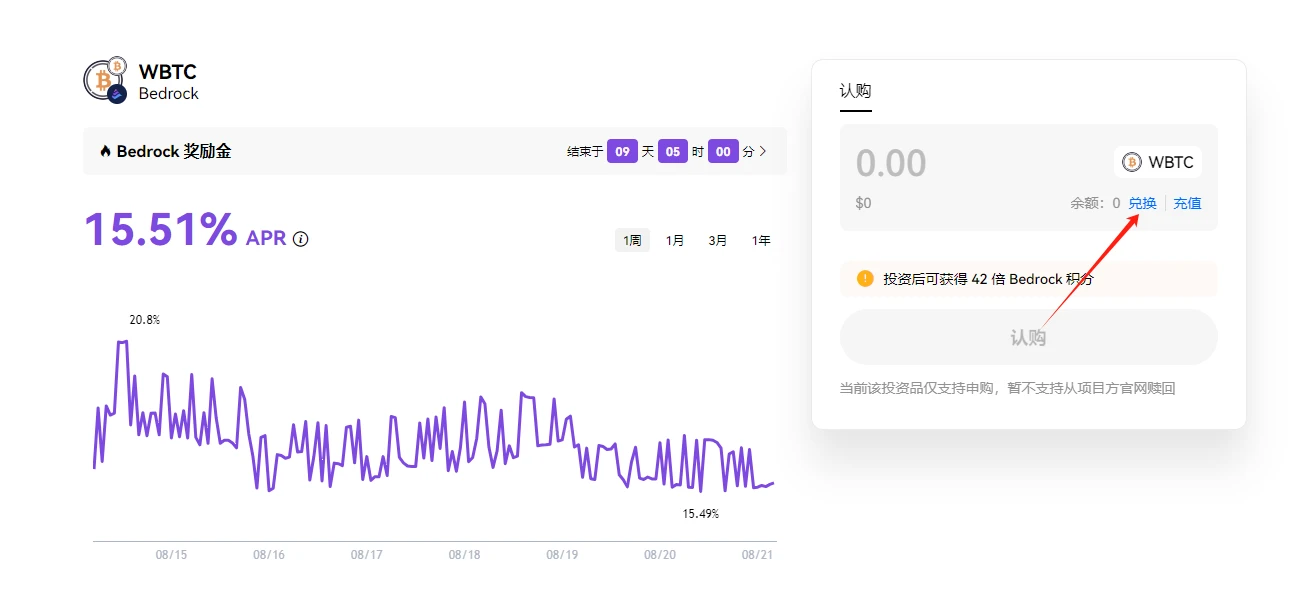The height and width of the screenshot is (605, 1307).
Task: Click the Bitcoin badge on the WBTC avatar
Action: tap(118, 67)
